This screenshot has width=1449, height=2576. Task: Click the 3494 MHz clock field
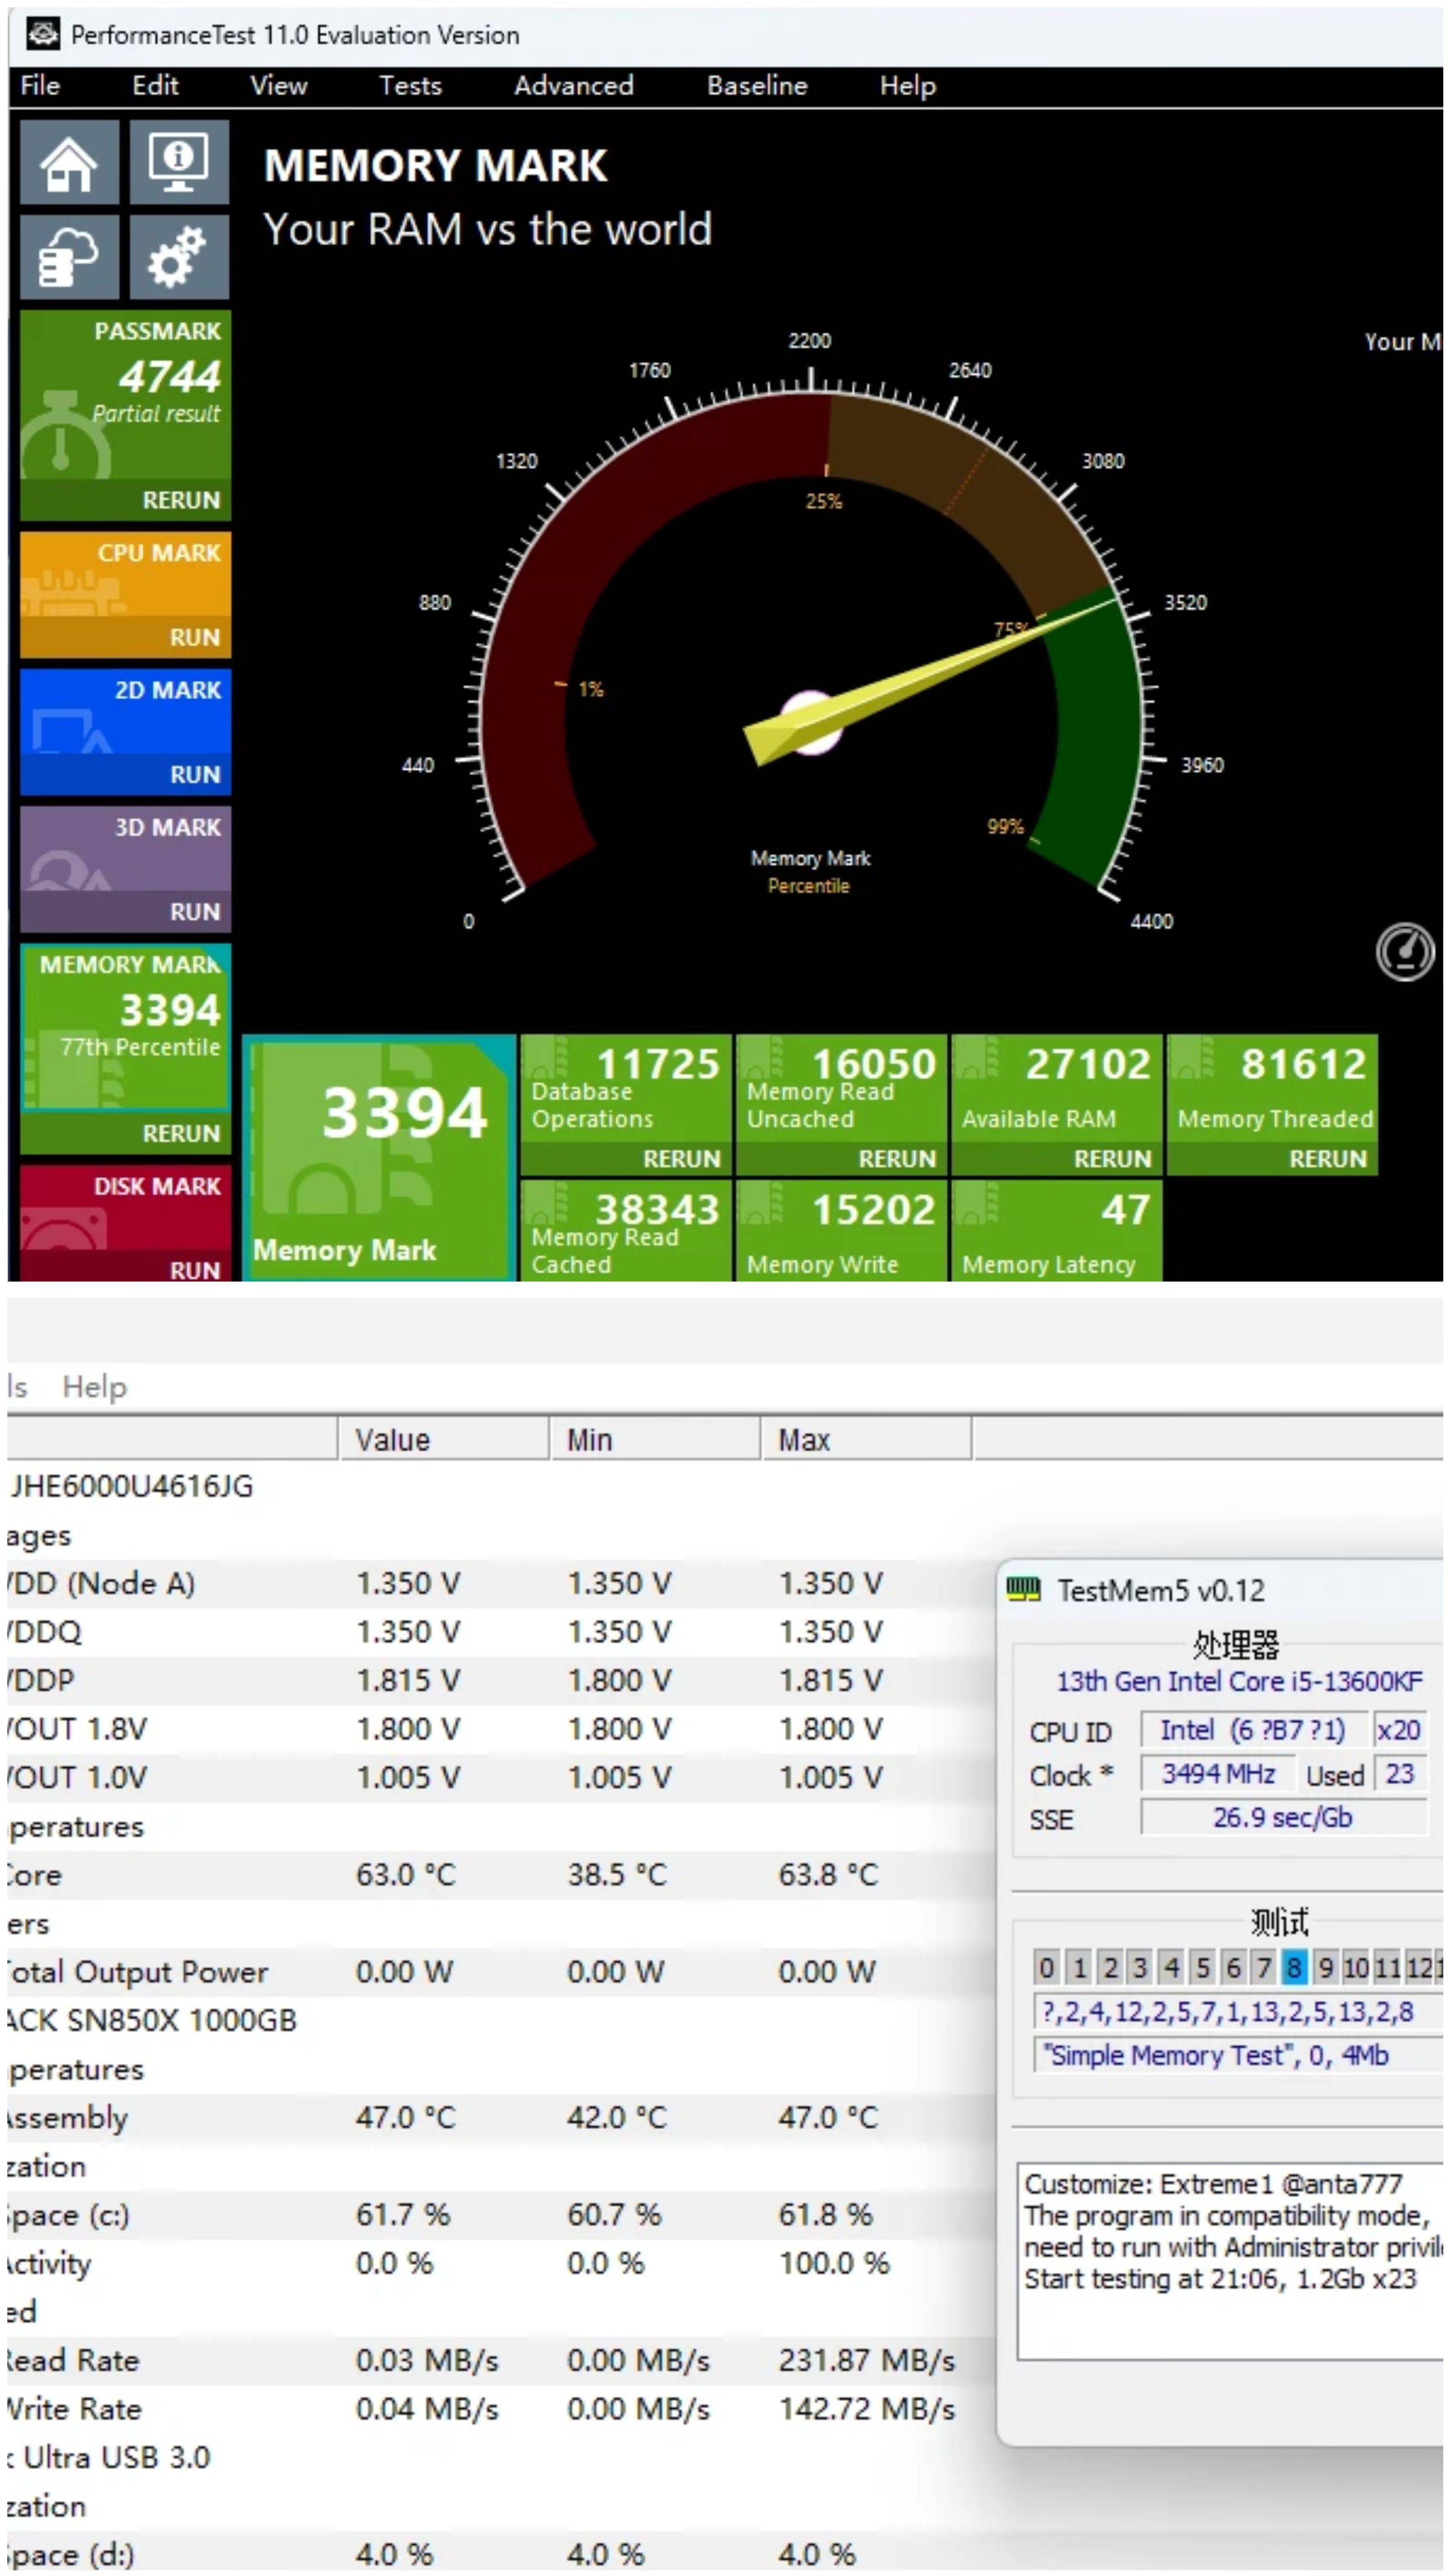pyautogui.click(x=1217, y=1774)
